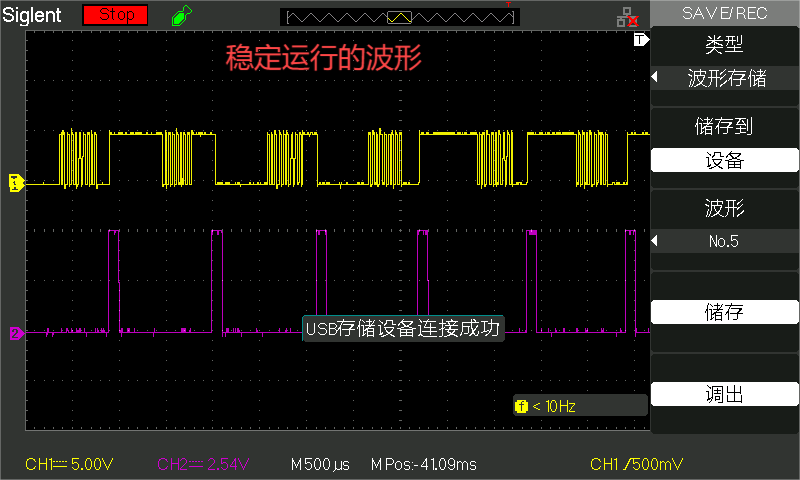Click the green USB probe icon
800x480 pixels.
click(x=182, y=15)
